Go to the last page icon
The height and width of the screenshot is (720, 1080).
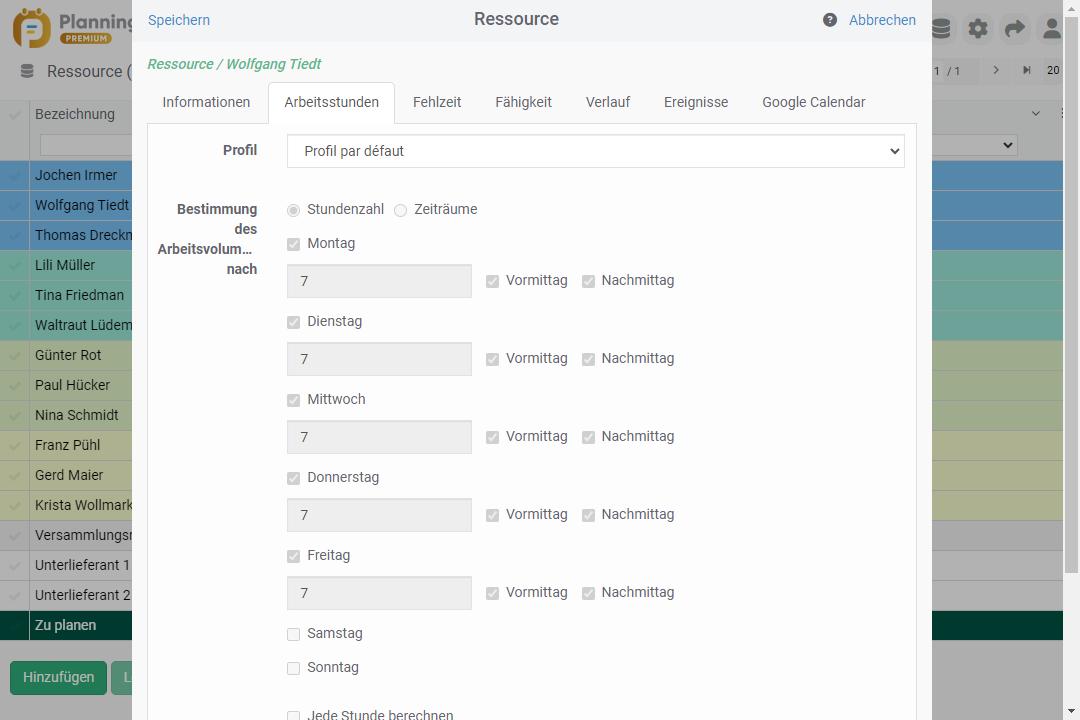pyautogui.click(x=1026, y=71)
